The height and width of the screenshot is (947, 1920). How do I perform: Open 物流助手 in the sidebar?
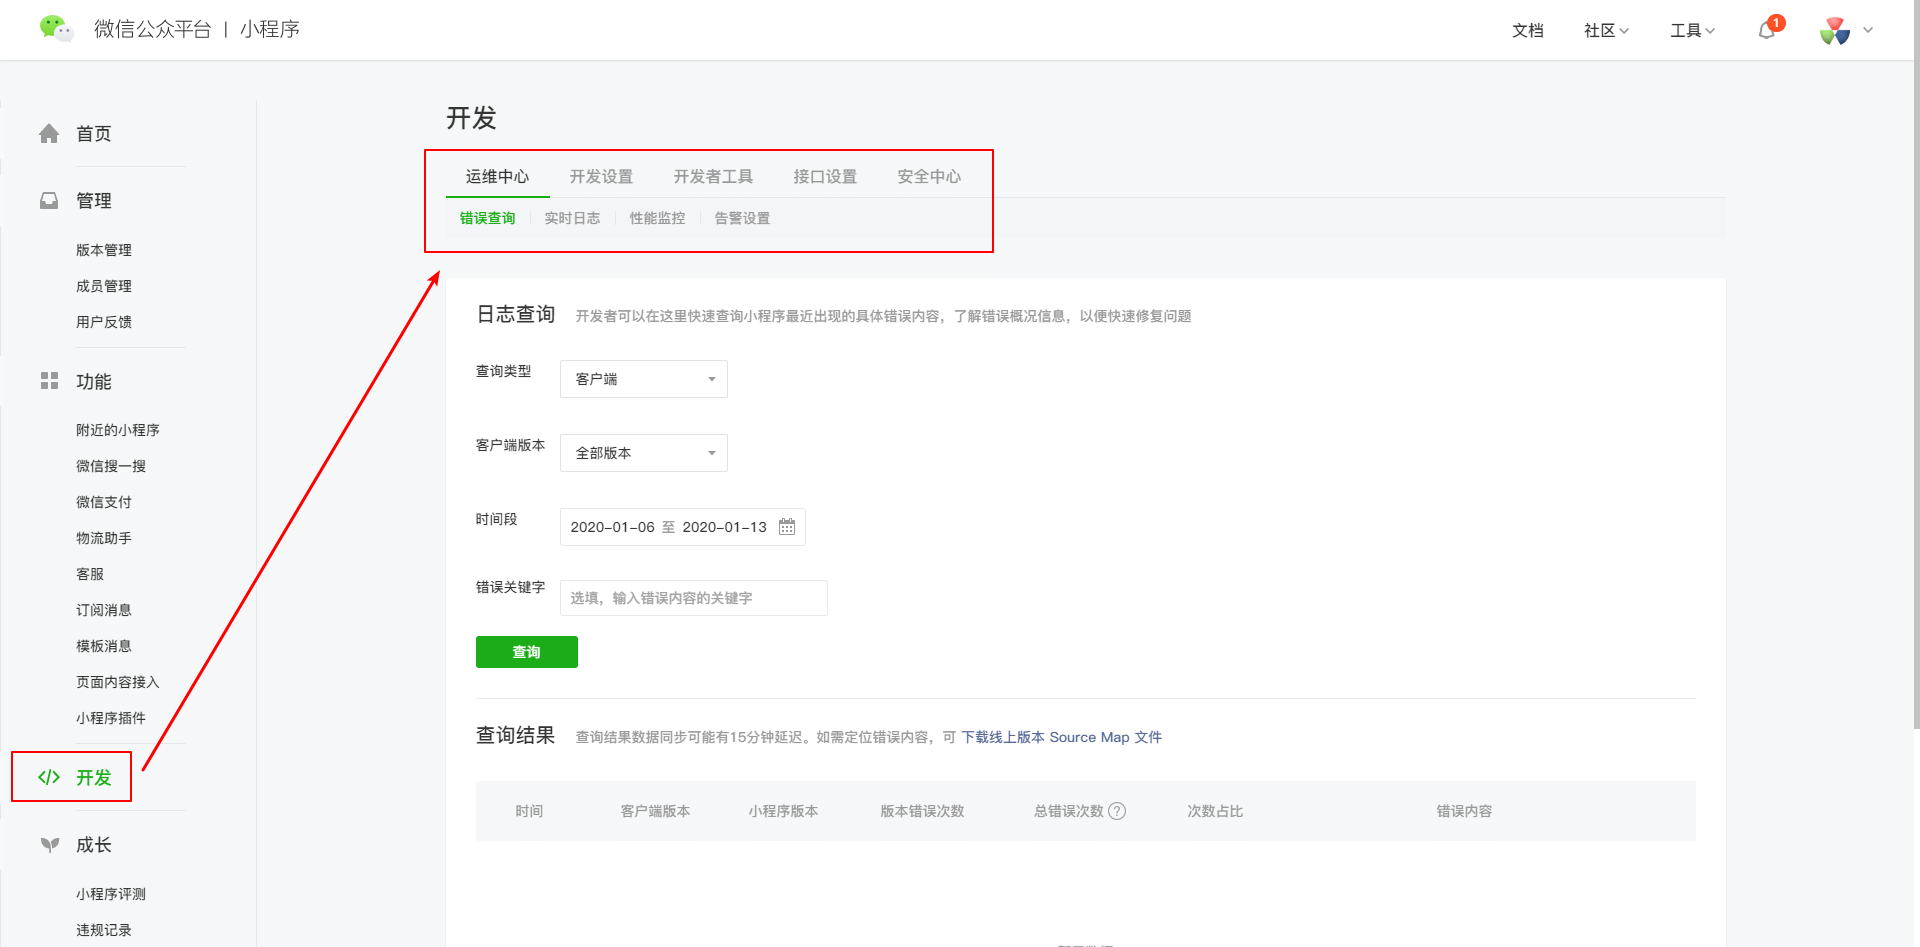104,538
